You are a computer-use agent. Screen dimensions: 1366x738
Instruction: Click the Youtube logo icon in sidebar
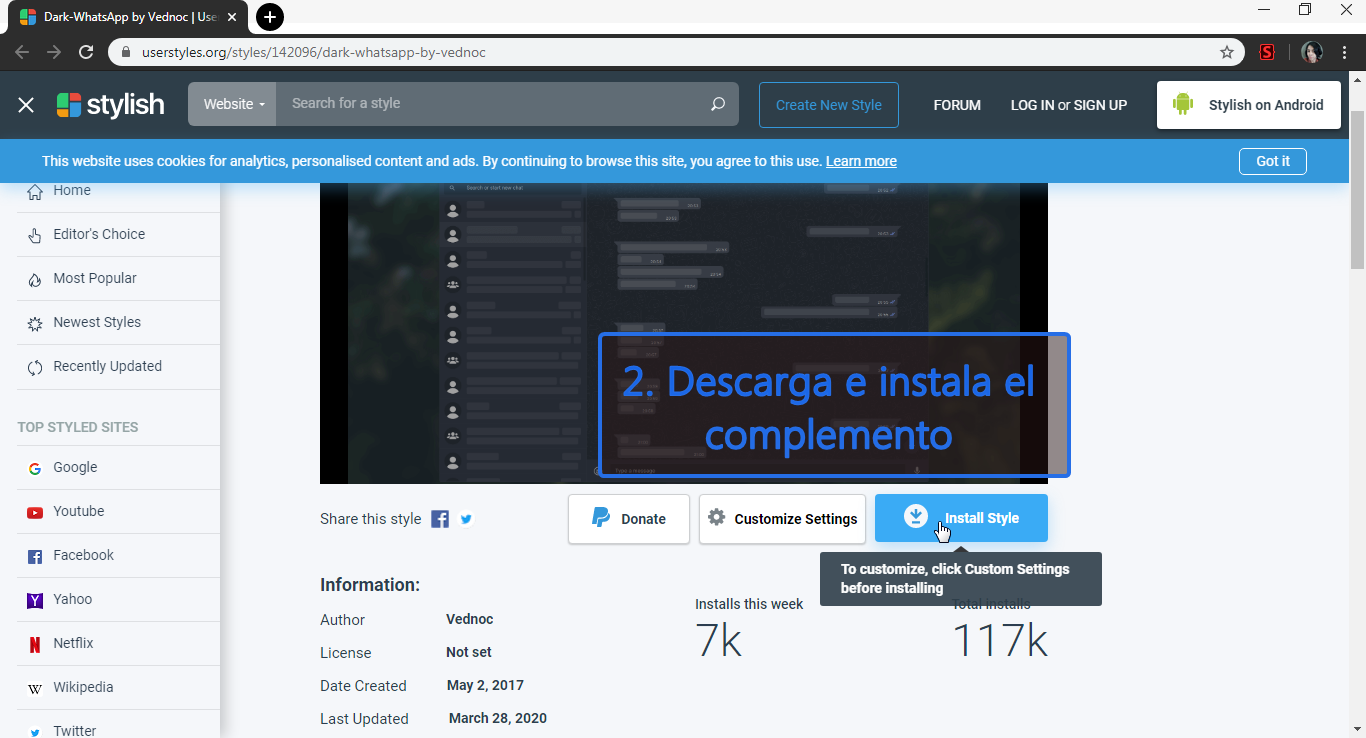tap(35, 512)
